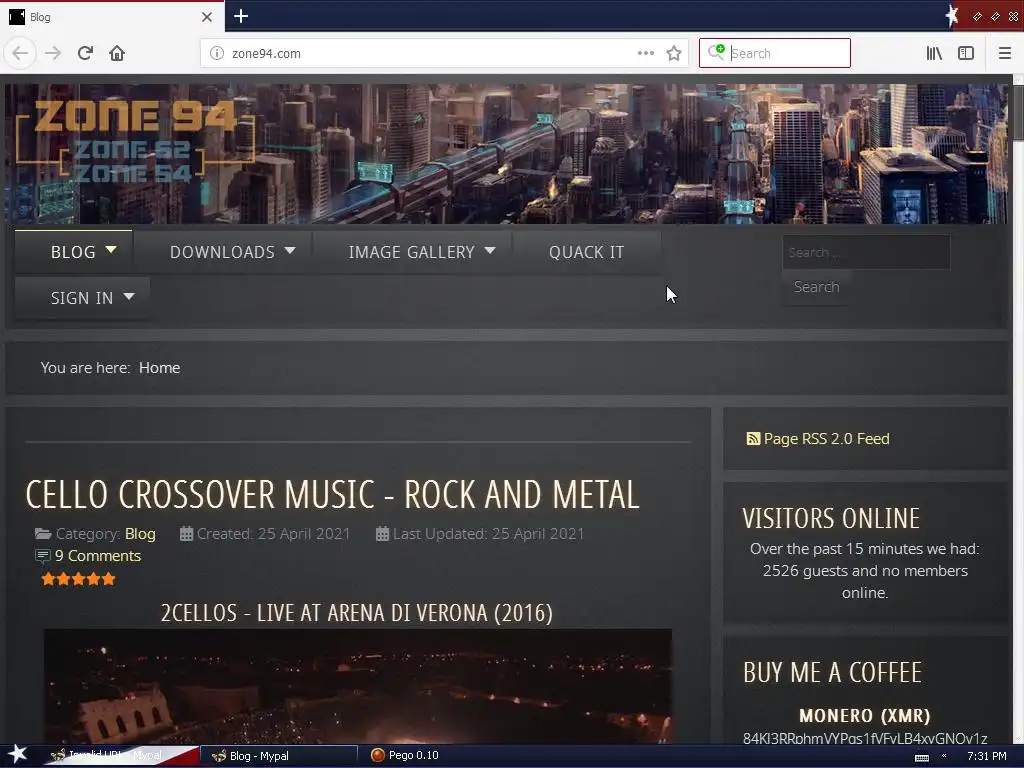Reload the zone94.com page
Viewport: 1024px width, 768px height.
point(85,53)
